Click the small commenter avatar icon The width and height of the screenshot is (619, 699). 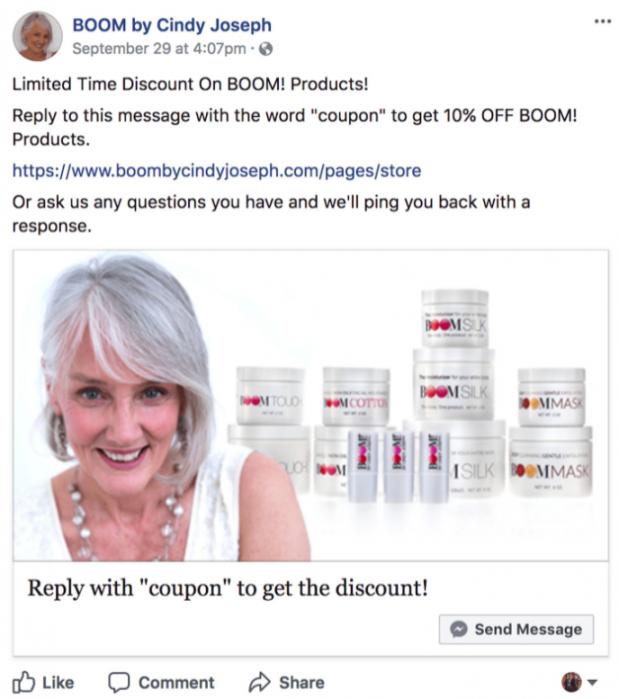(x=572, y=682)
